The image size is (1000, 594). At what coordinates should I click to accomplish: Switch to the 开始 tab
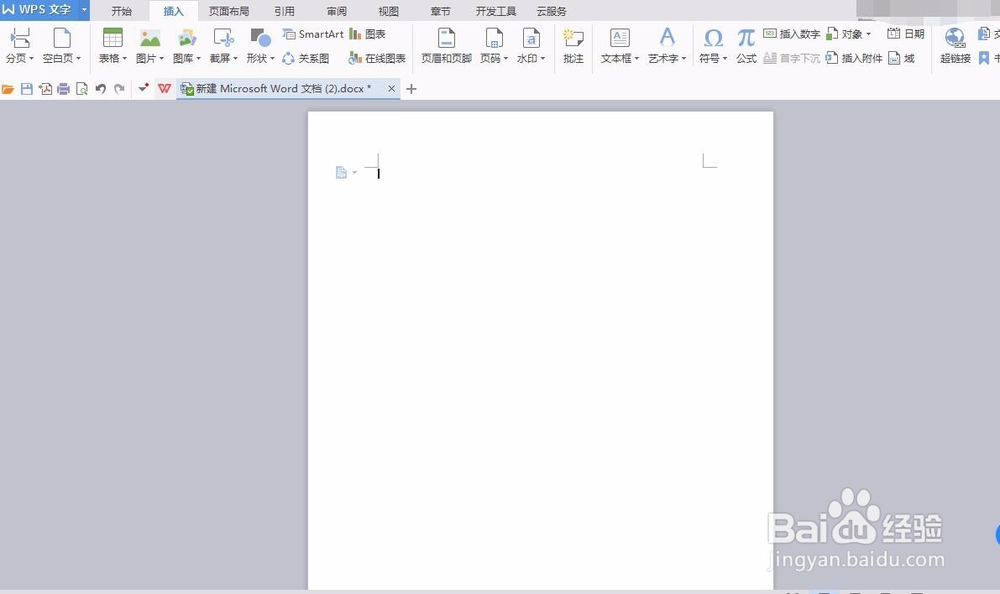pyautogui.click(x=121, y=11)
